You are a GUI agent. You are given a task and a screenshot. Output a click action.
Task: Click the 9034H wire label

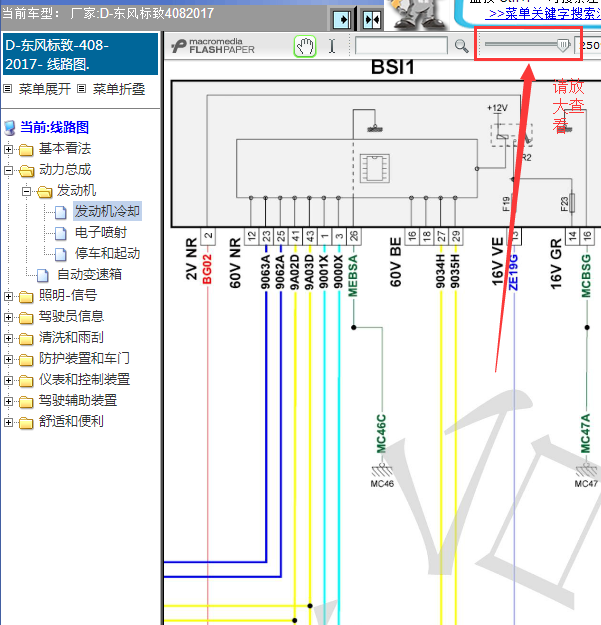click(440, 272)
